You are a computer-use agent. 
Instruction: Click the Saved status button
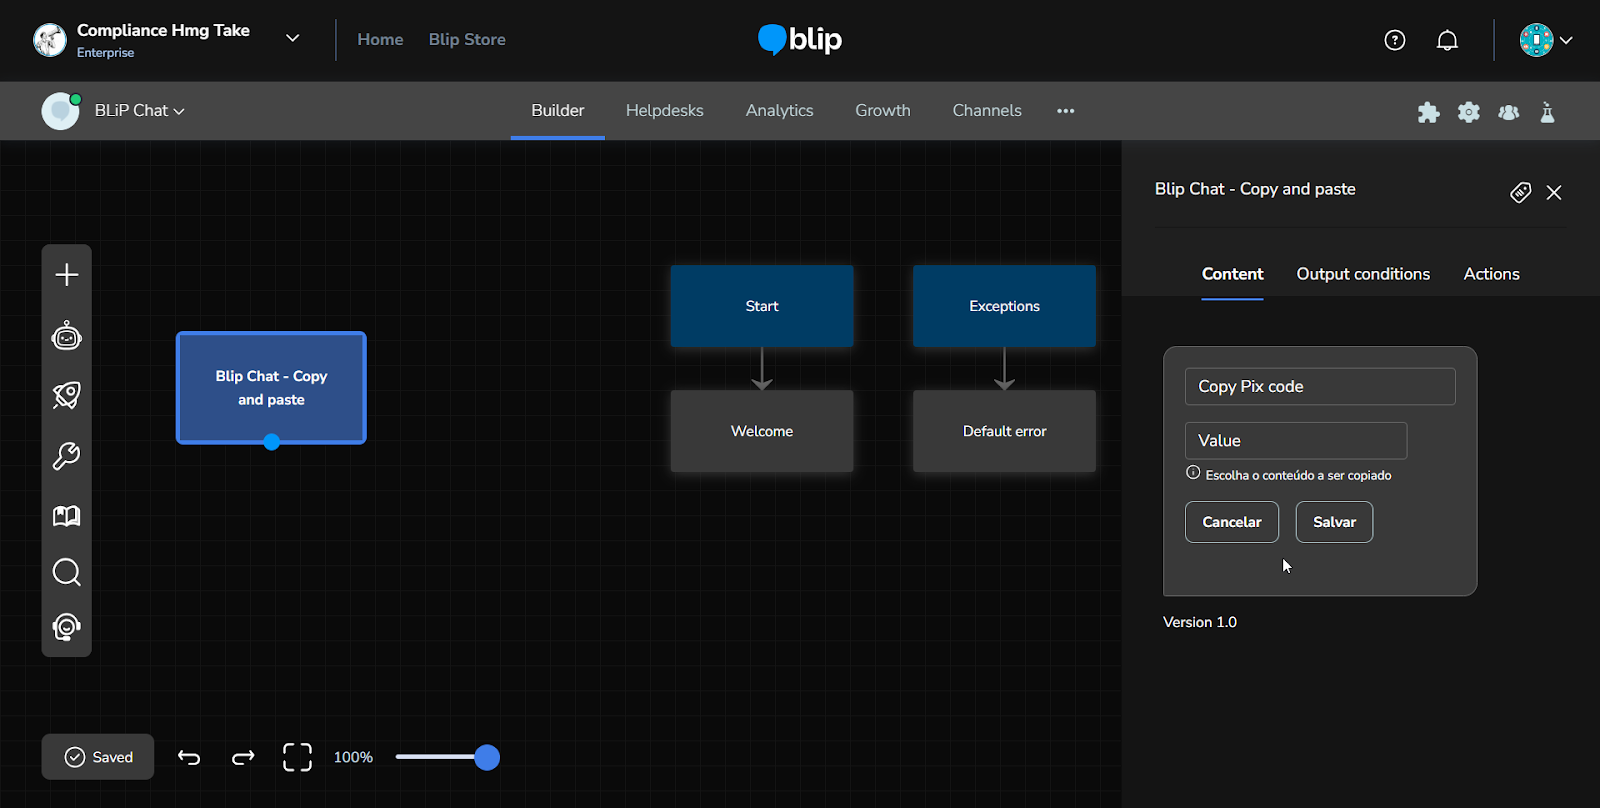[98, 757]
